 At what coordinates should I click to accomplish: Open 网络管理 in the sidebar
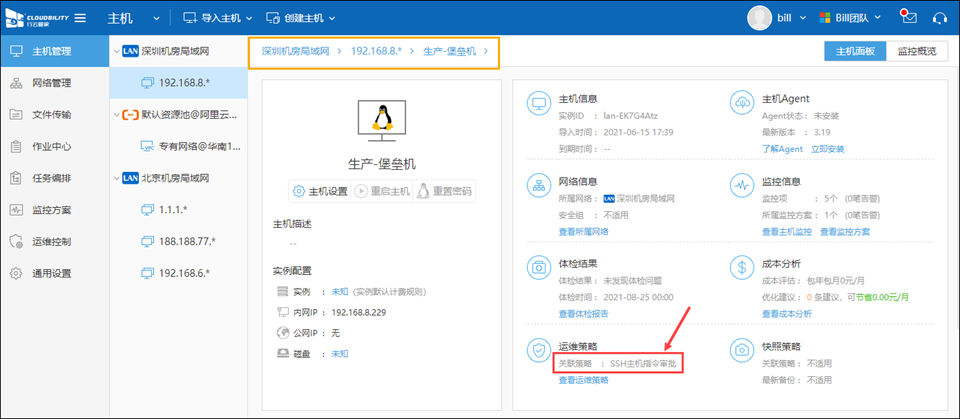(51, 83)
